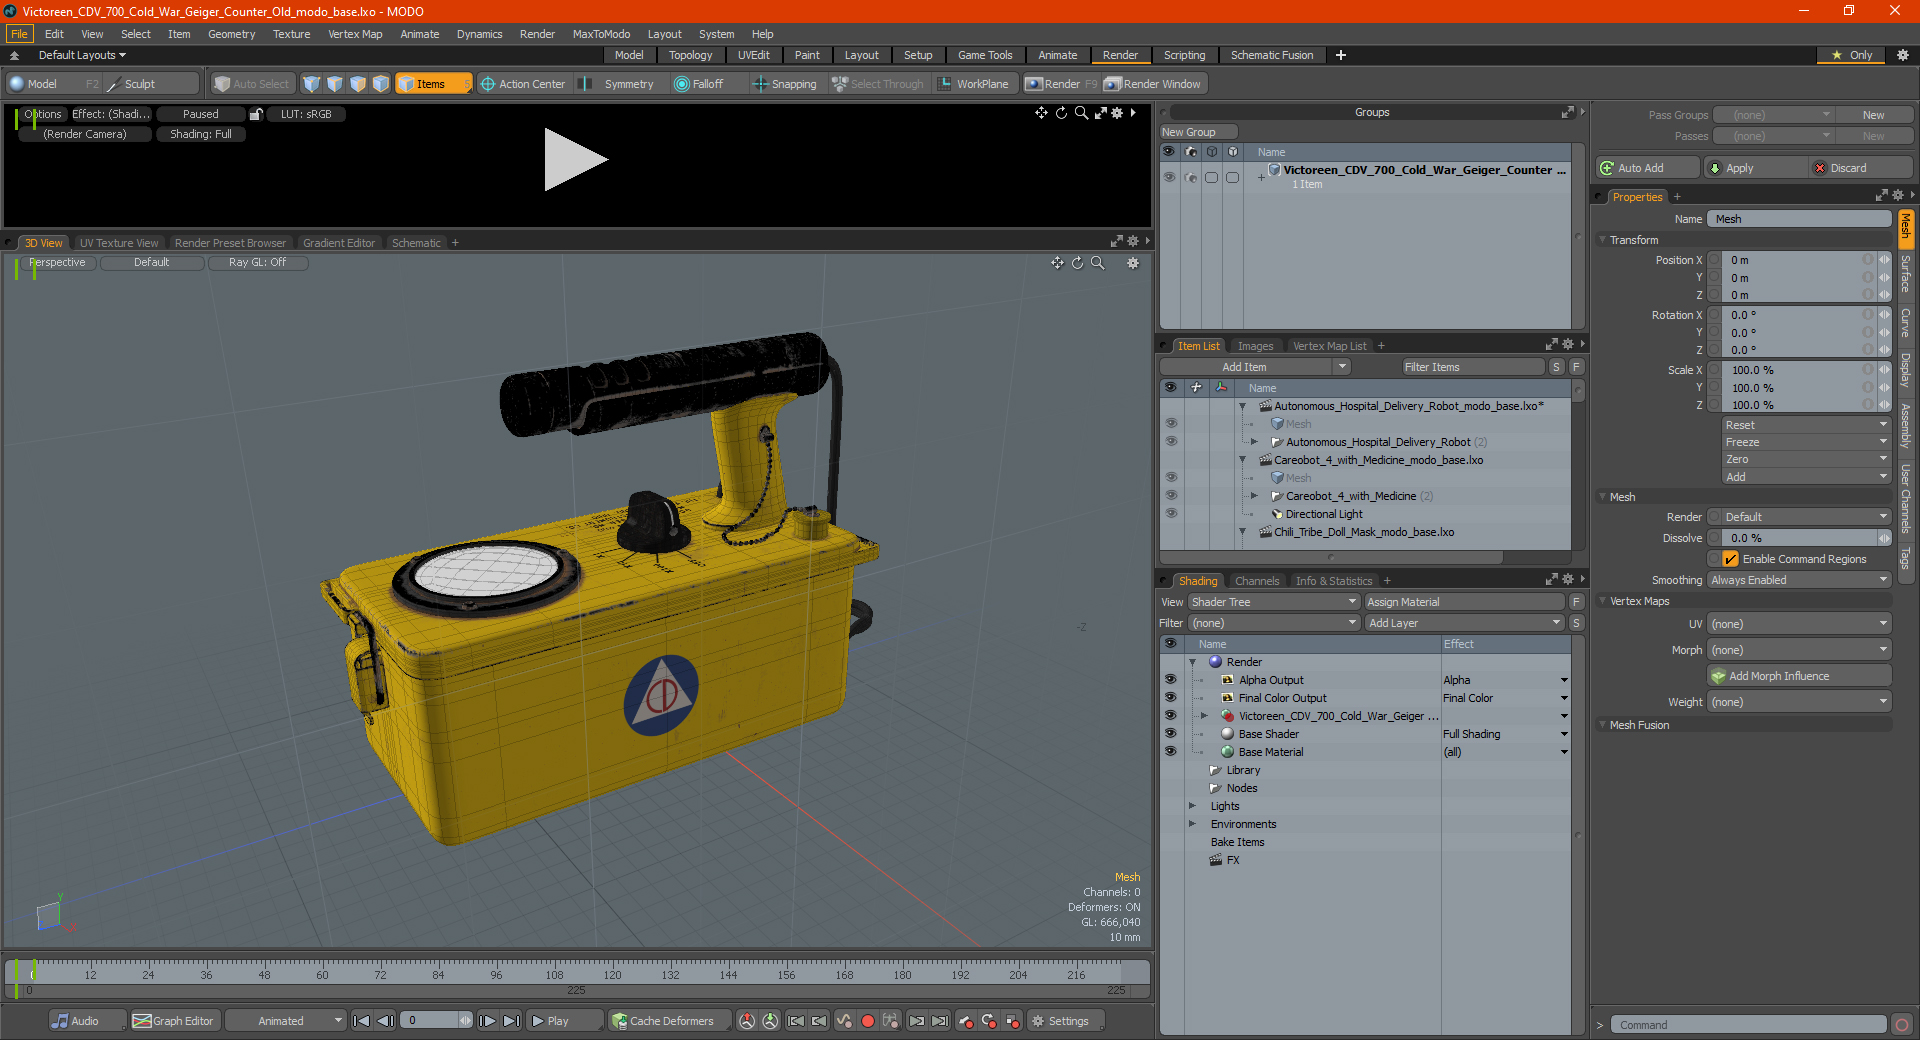Toggle visibility of Base Shader

coord(1170,734)
